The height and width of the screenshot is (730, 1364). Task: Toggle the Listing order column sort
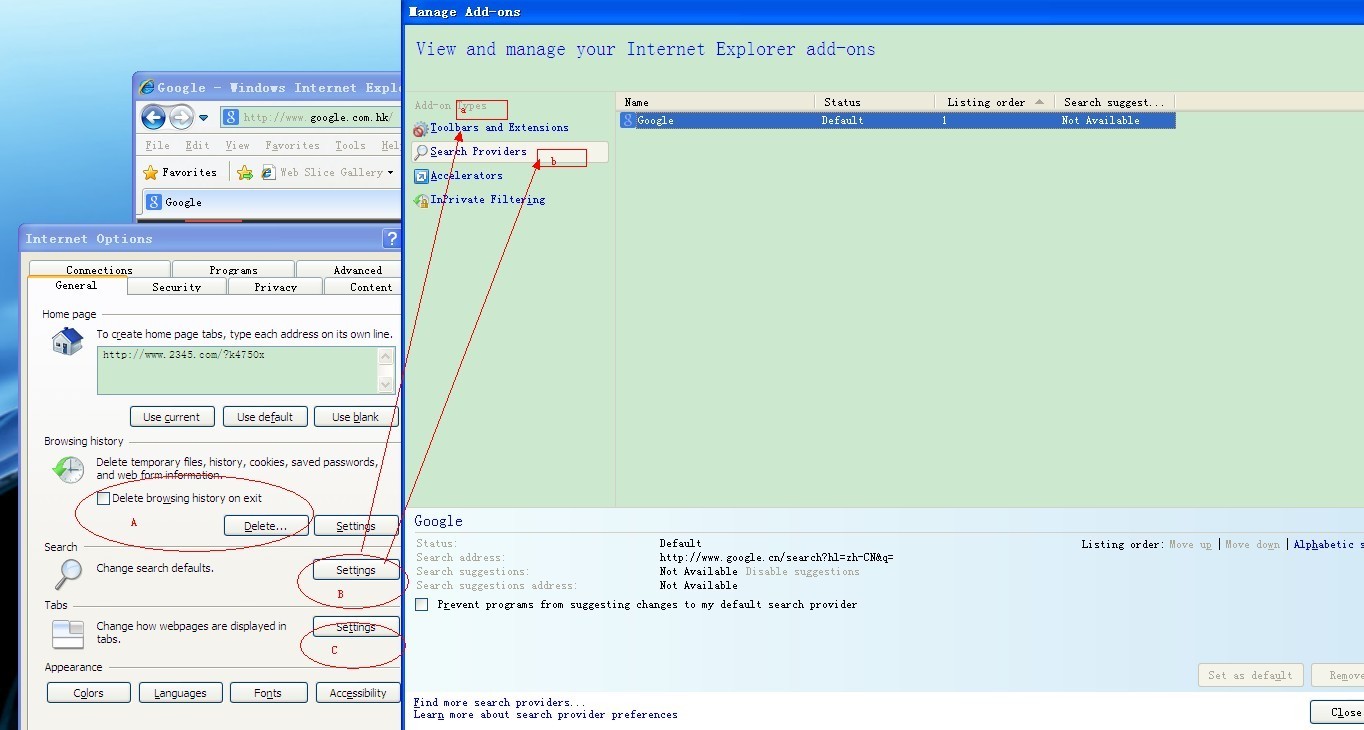[994, 102]
